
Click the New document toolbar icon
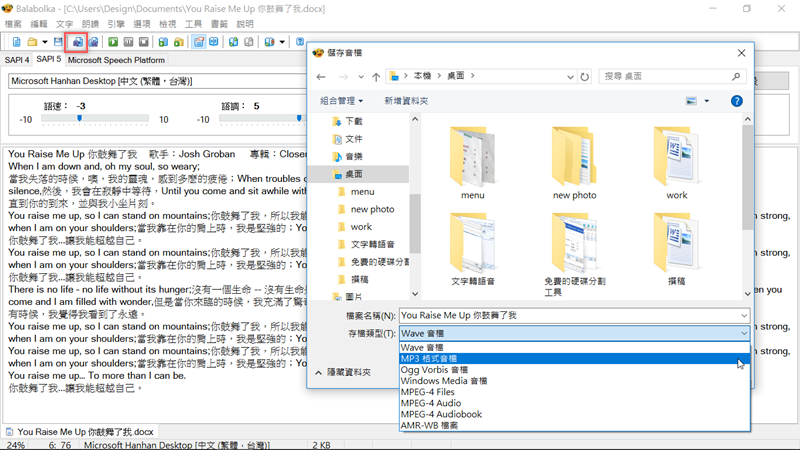pyautogui.click(x=16, y=42)
